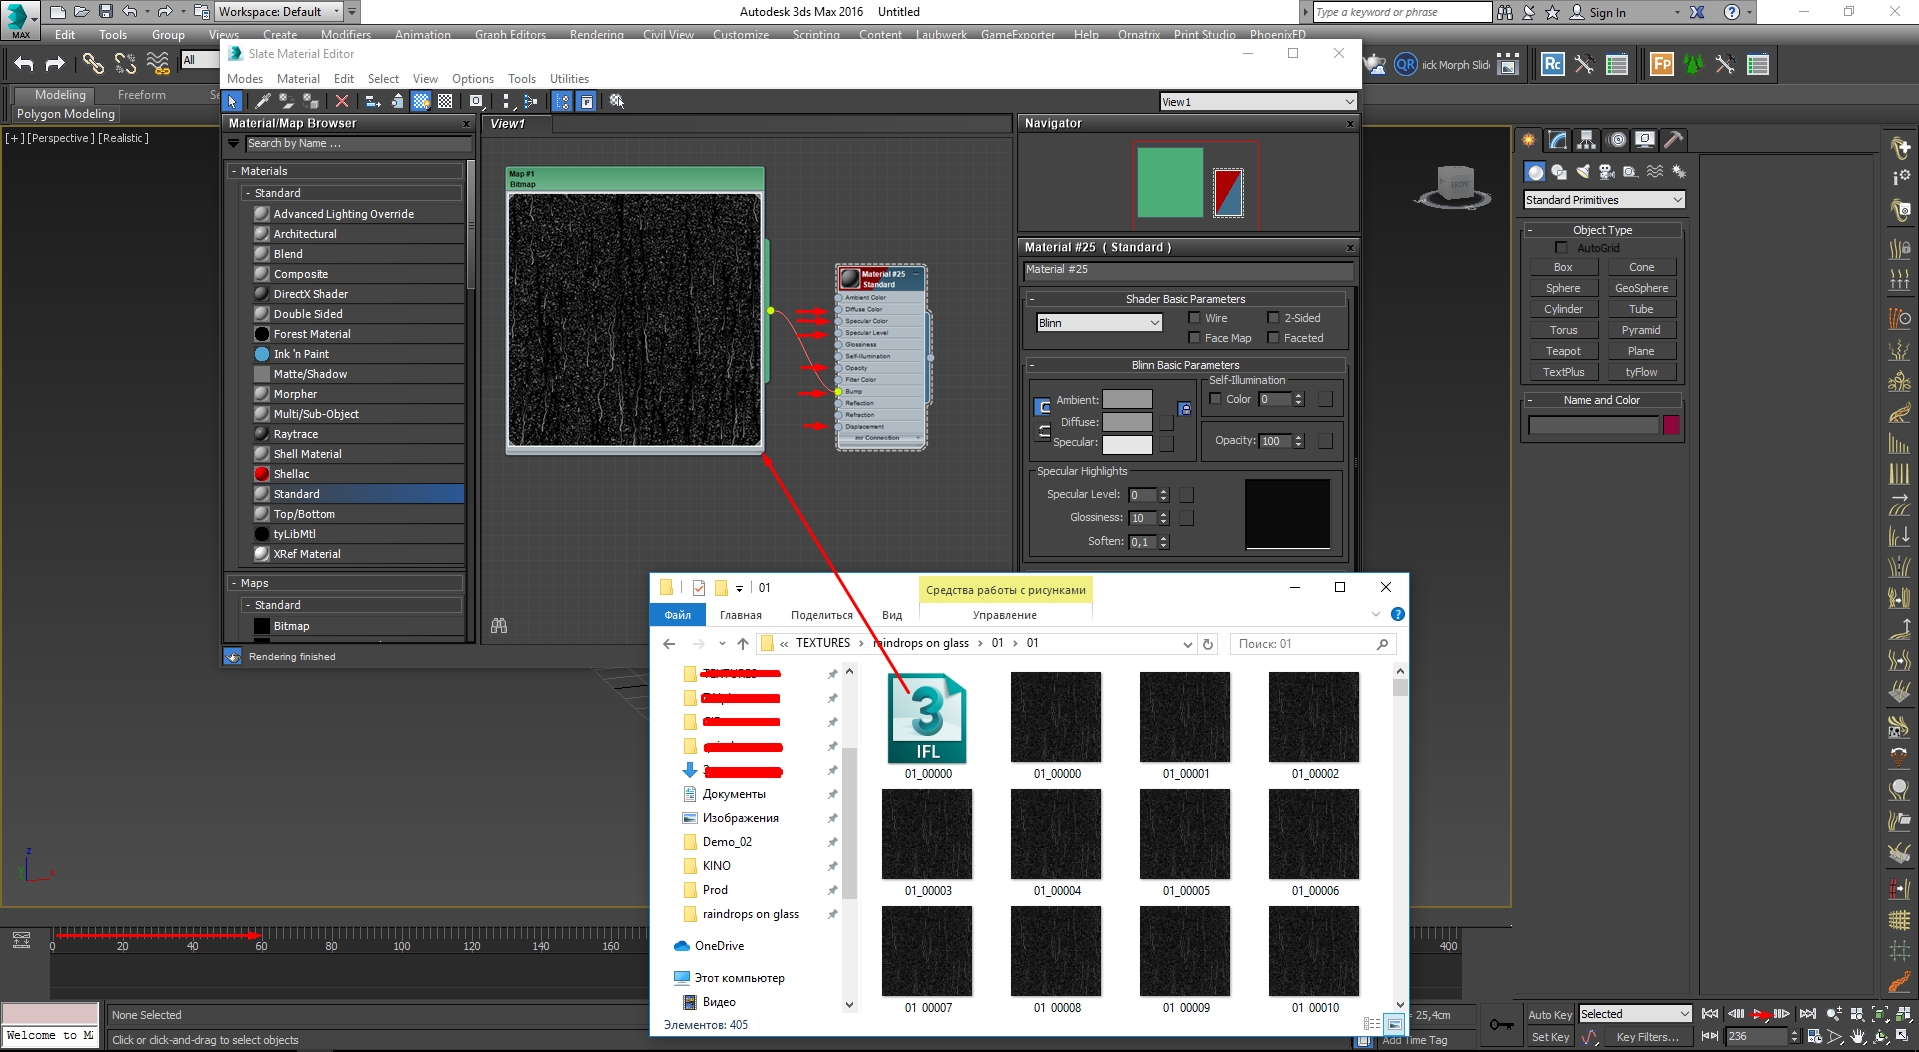Viewport: 1919px width, 1052px height.
Task: Open the Modify command panel tab
Action: 1558,140
